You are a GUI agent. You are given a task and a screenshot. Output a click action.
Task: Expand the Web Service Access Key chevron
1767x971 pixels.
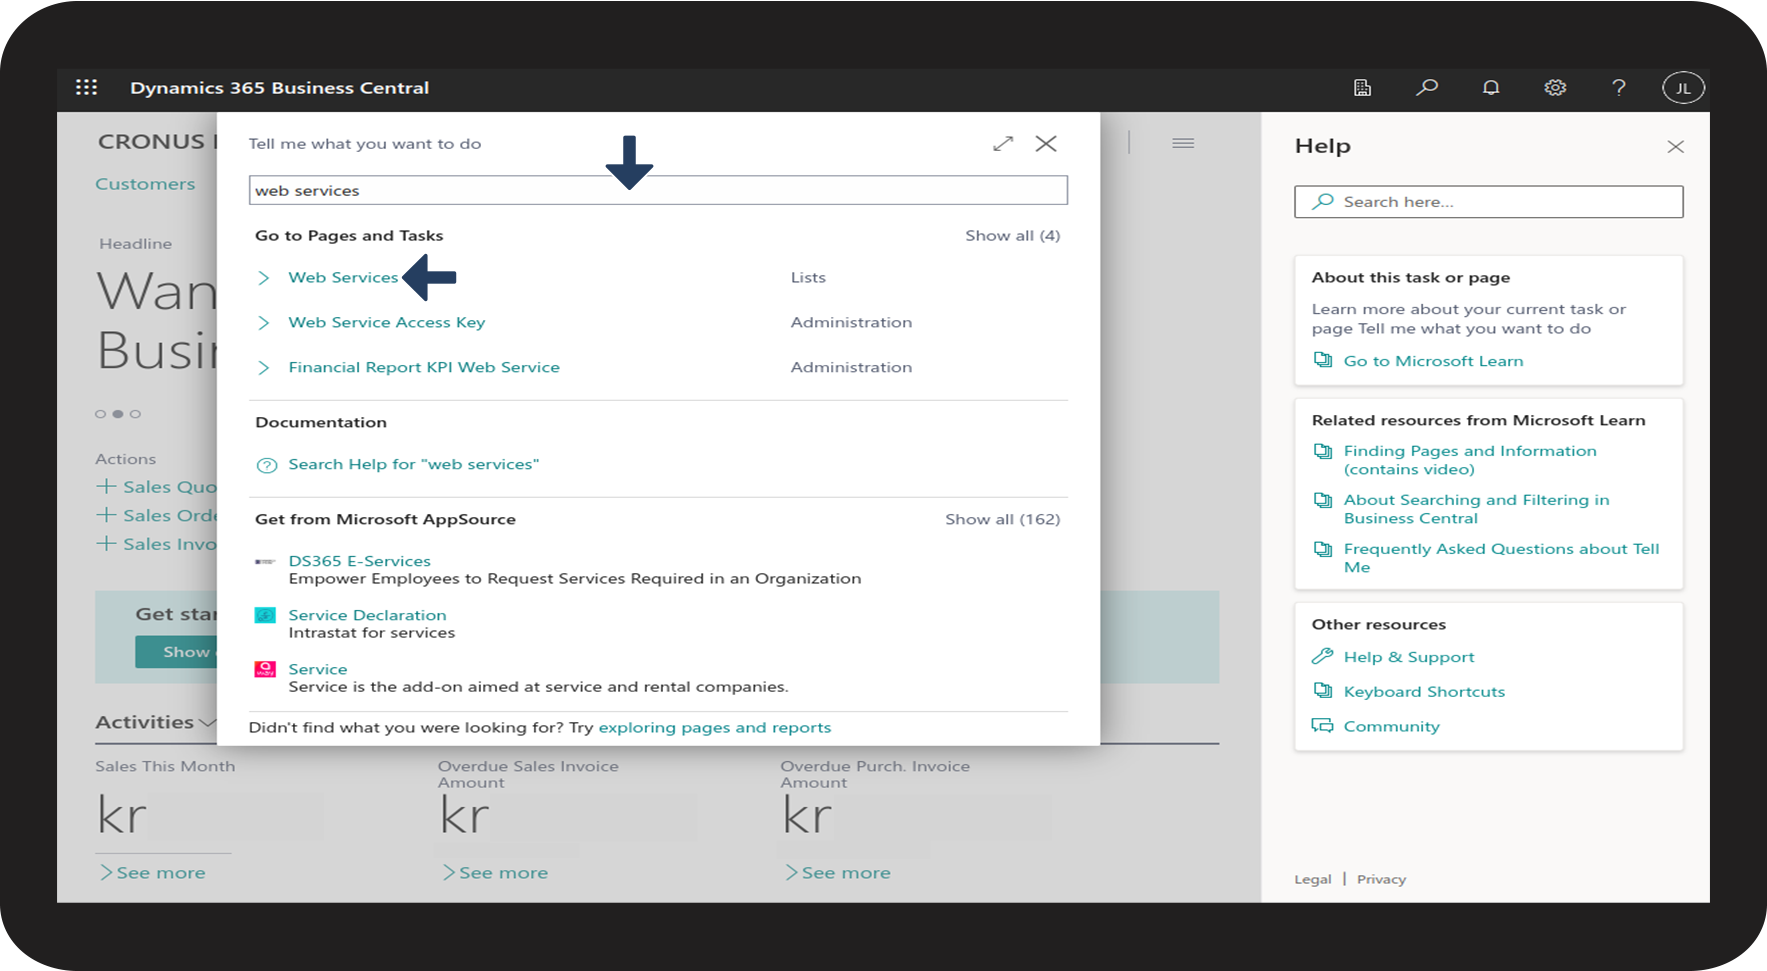[x=264, y=323]
